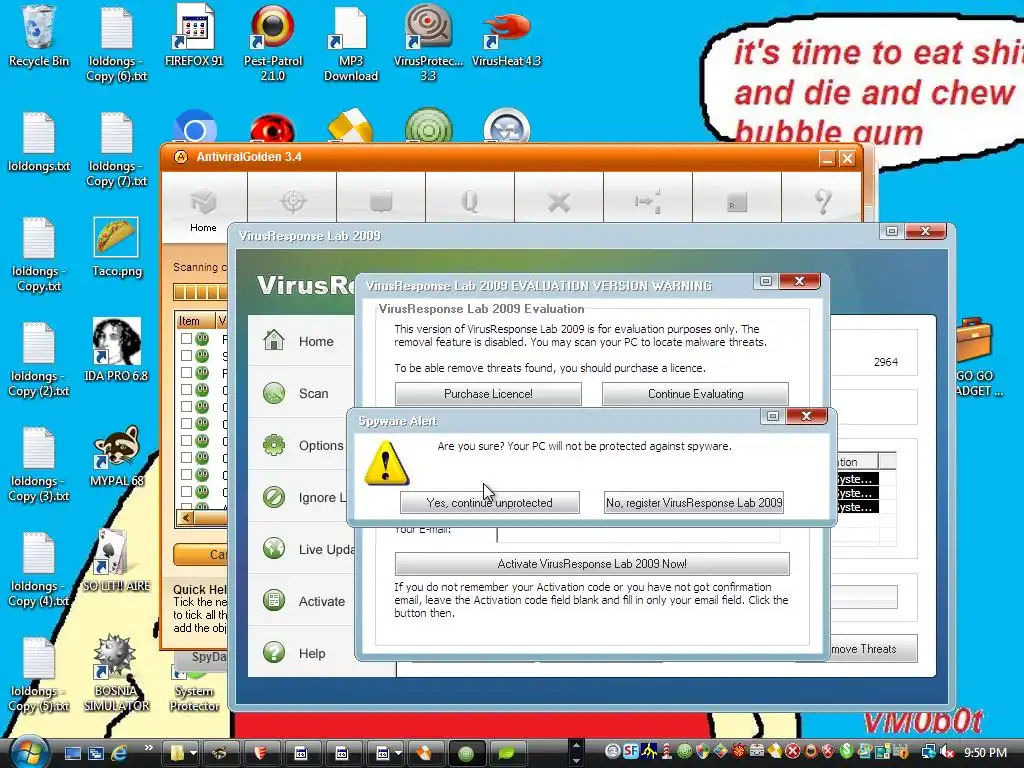Image resolution: width=1024 pixels, height=768 pixels.
Task: Click the green Help question icon in VirusResponse
Action: point(274,652)
